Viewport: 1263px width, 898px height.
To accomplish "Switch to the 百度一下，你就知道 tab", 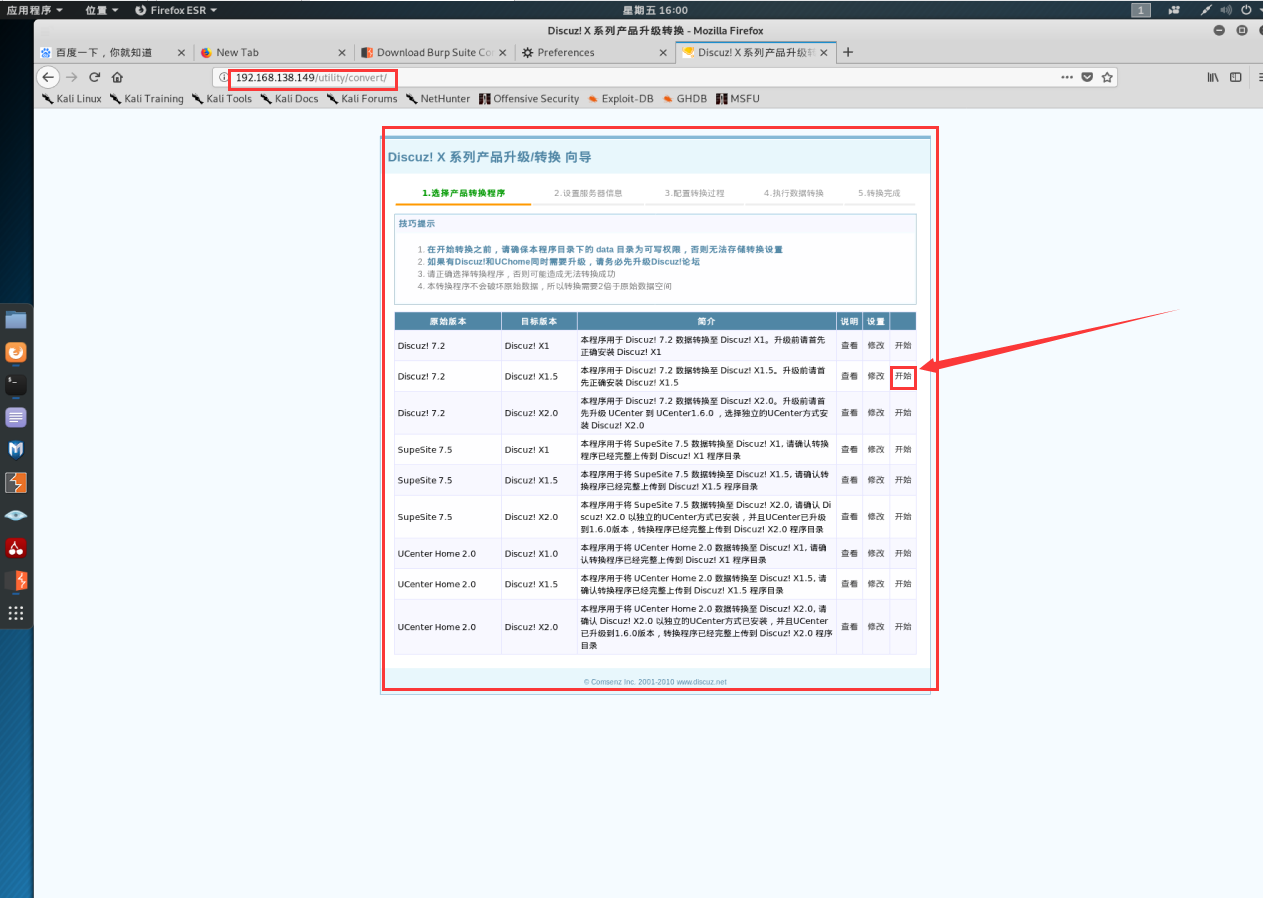I will tap(113, 53).
